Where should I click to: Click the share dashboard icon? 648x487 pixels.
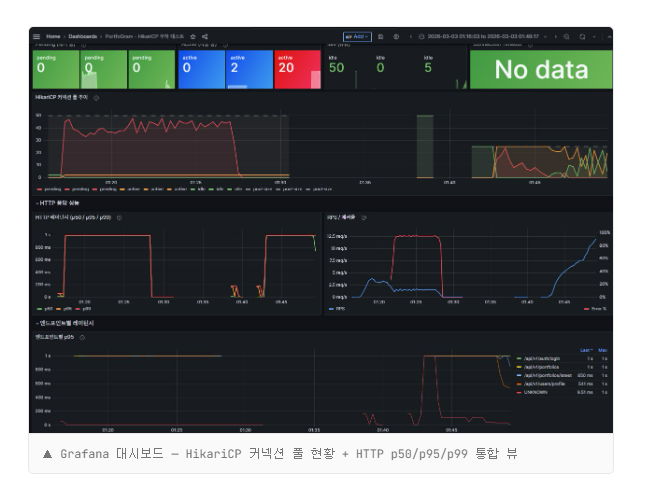pos(205,36)
